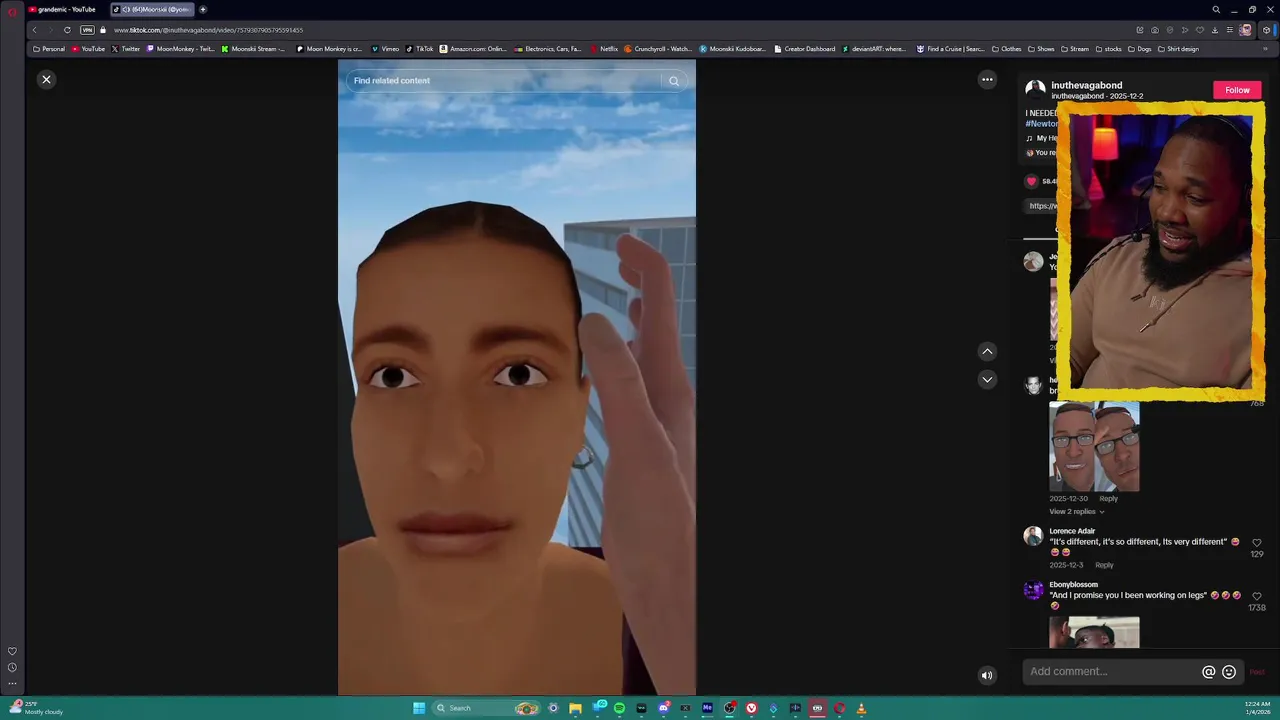The height and width of the screenshot is (720, 1280).
Task: Click Ebonyblossom's avatar
Action: pos(1033,590)
